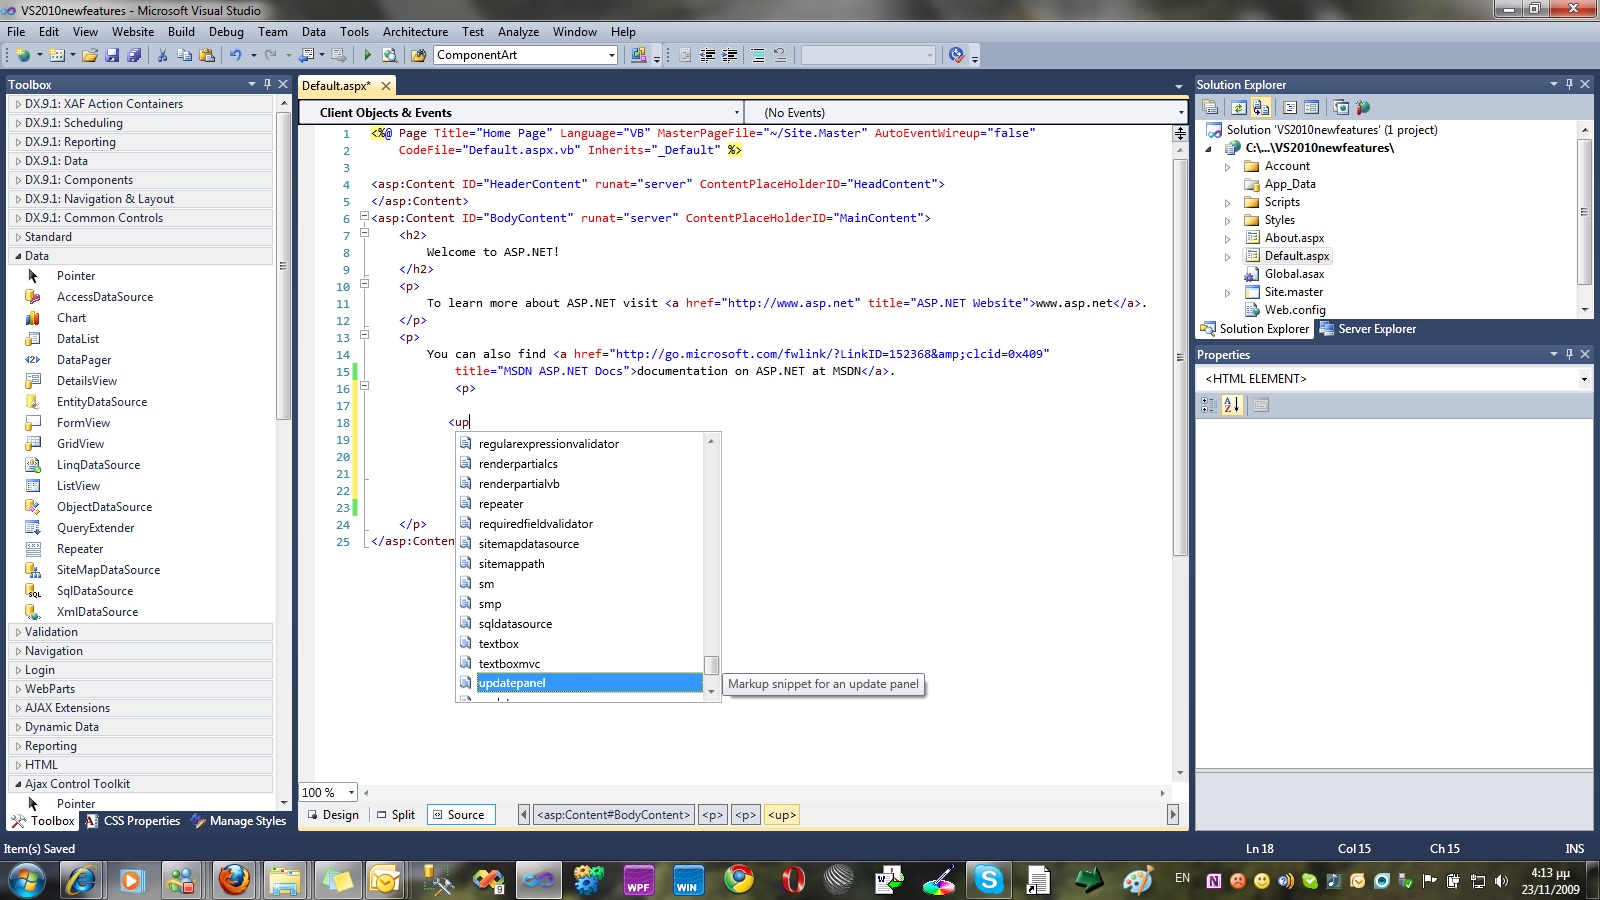Click View Code icon in Solution Explorer
This screenshot has width=1600, height=900.
pos(1290,107)
